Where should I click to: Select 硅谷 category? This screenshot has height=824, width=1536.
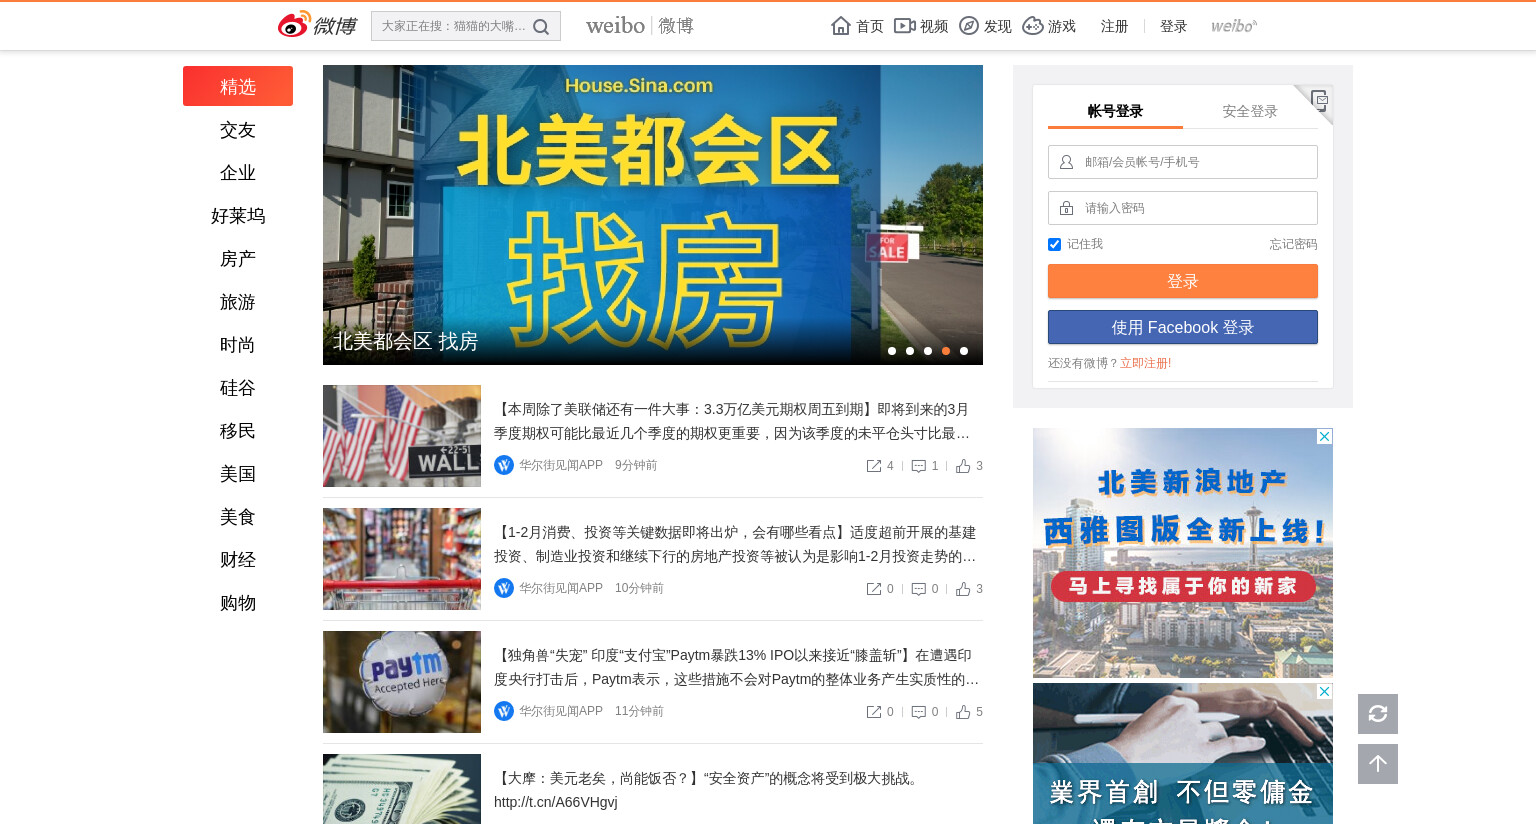coord(238,388)
